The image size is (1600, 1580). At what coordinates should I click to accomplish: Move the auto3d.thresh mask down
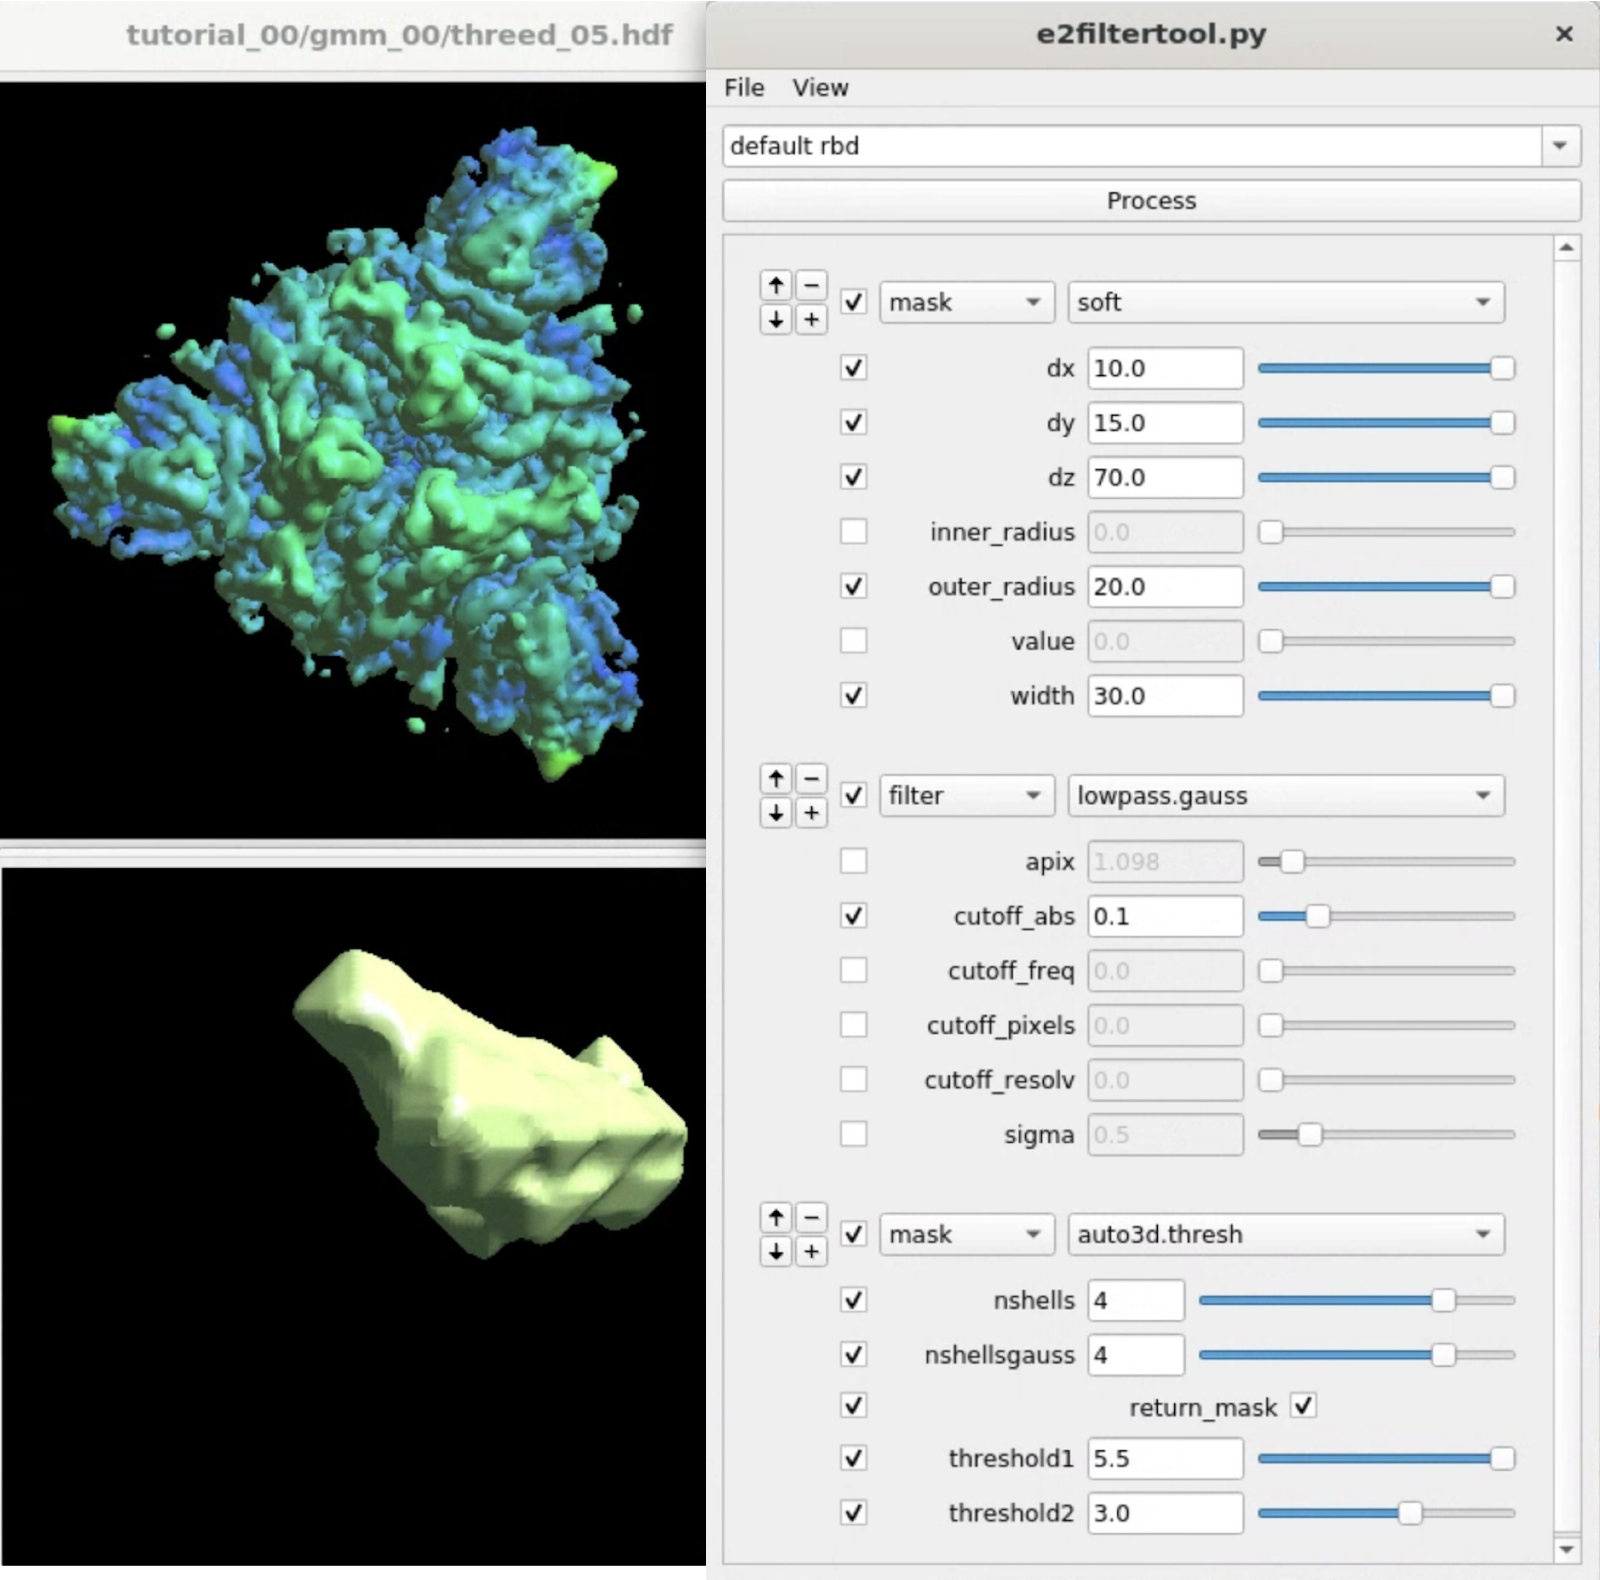[776, 1252]
